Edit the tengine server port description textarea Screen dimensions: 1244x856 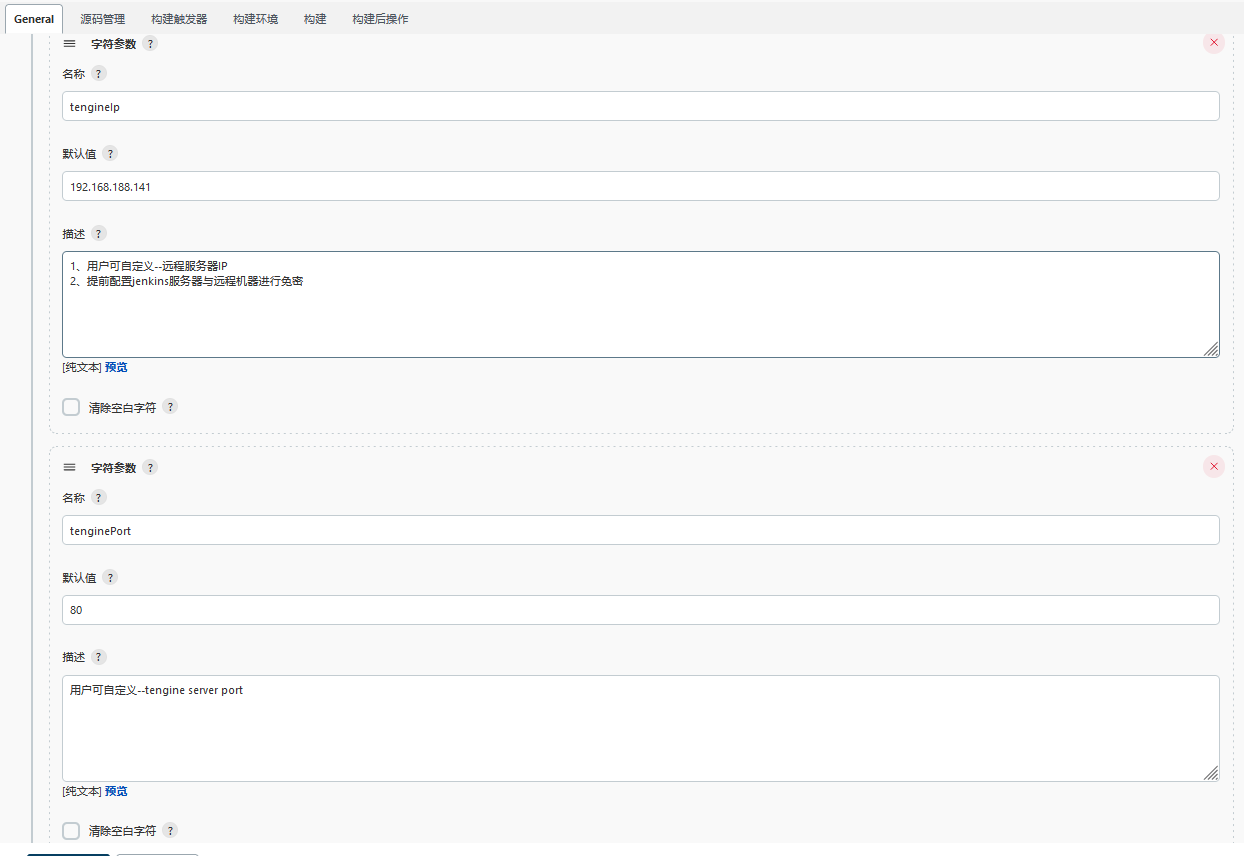click(640, 728)
